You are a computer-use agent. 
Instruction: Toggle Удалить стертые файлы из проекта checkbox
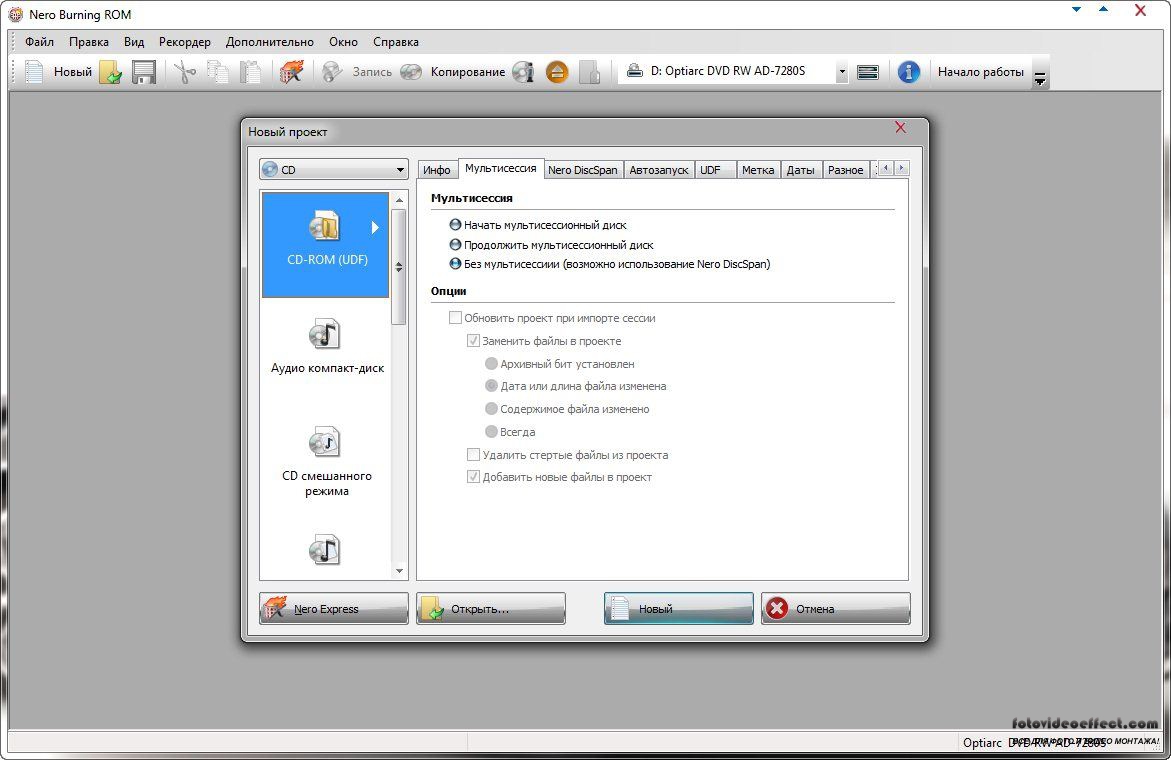click(473, 455)
